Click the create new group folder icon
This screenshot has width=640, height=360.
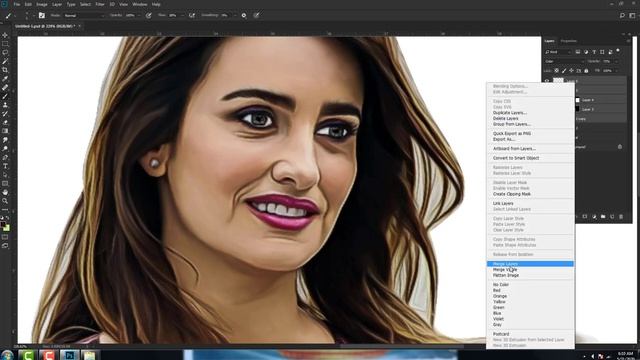pos(603,217)
